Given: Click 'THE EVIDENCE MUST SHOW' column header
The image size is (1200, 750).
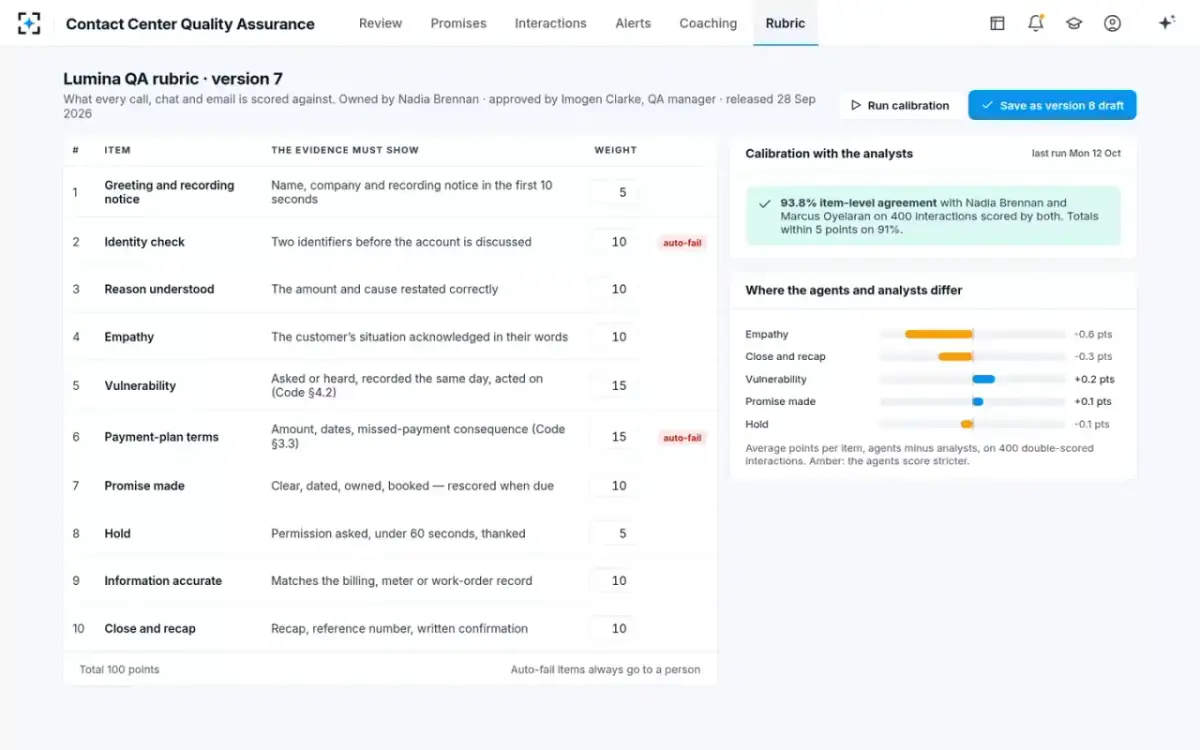Looking at the screenshot, I should 345,150.
